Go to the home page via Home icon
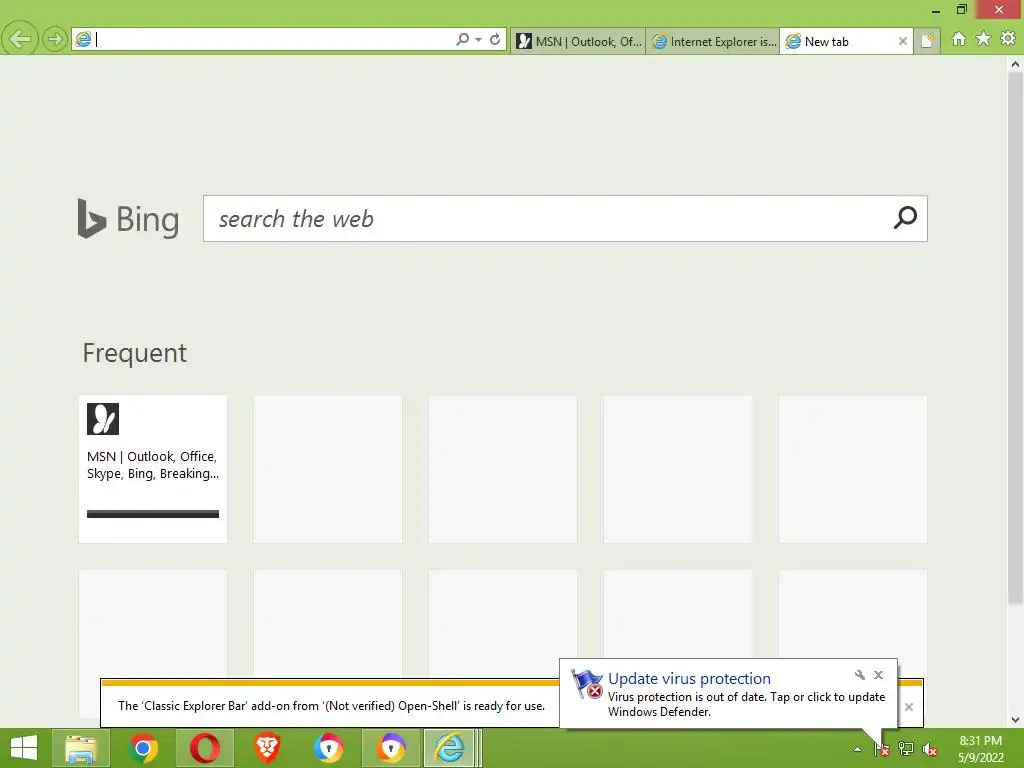 (x=959, y=39)
